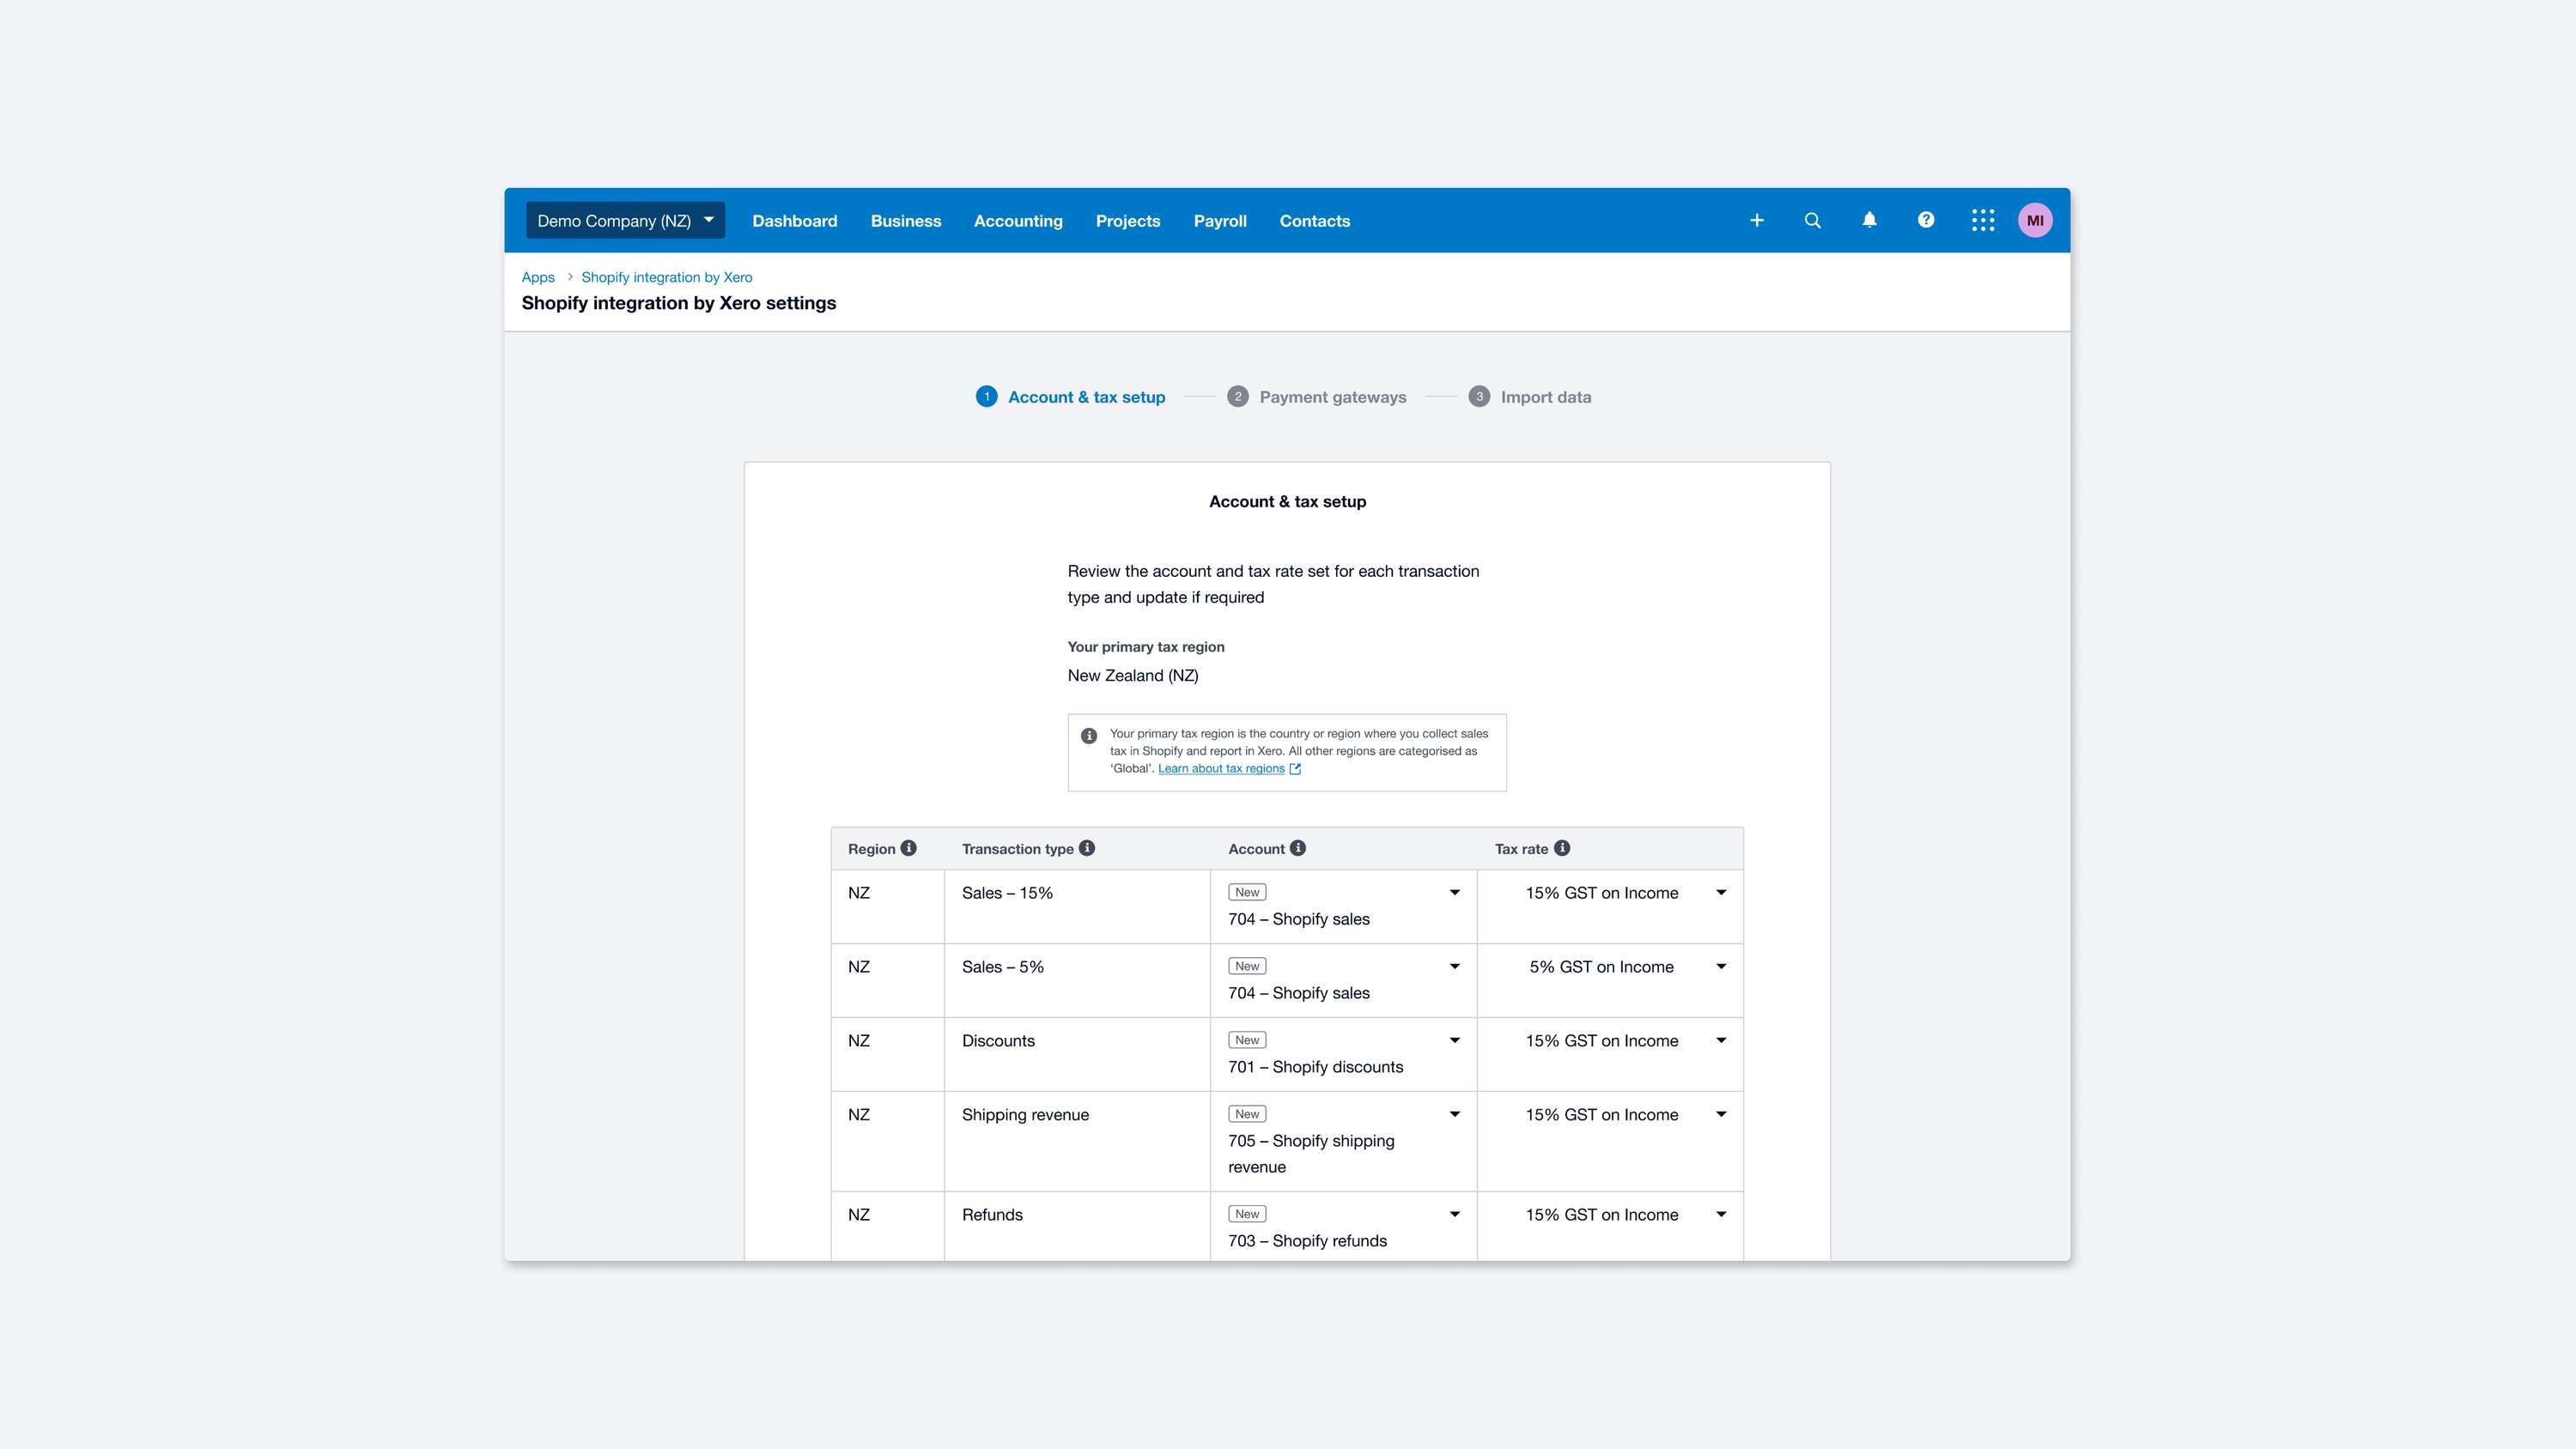The image size is (2576, 1449).
Task: Follow the Learn about tax regions link
Action: click(1221, 769)
